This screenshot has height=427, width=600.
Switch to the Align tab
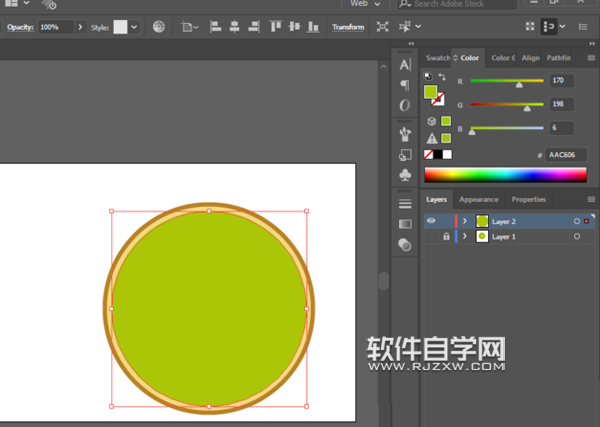click(x=530, y=58)
